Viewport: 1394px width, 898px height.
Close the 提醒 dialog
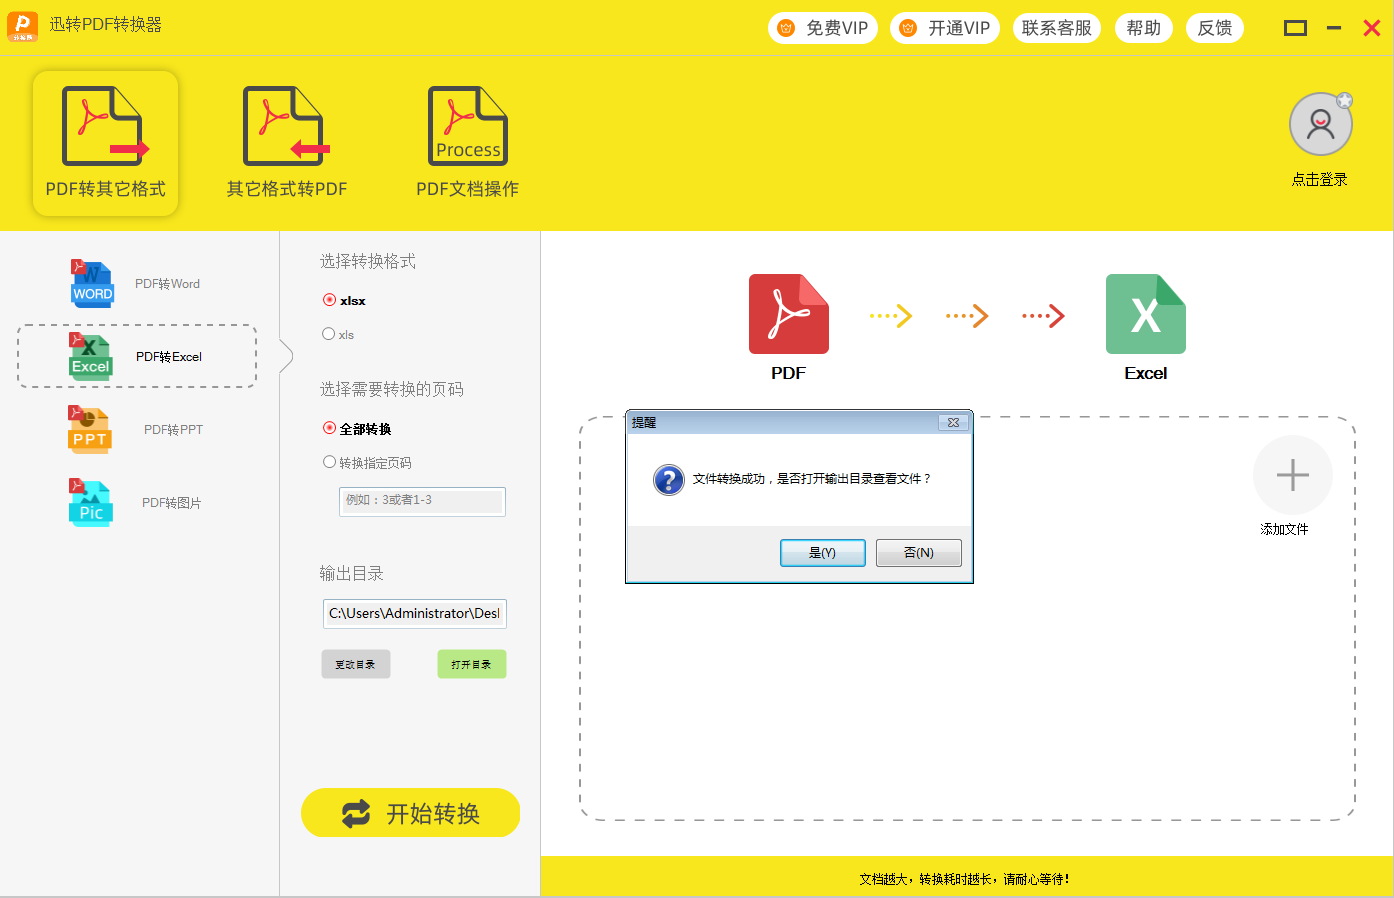953,423
